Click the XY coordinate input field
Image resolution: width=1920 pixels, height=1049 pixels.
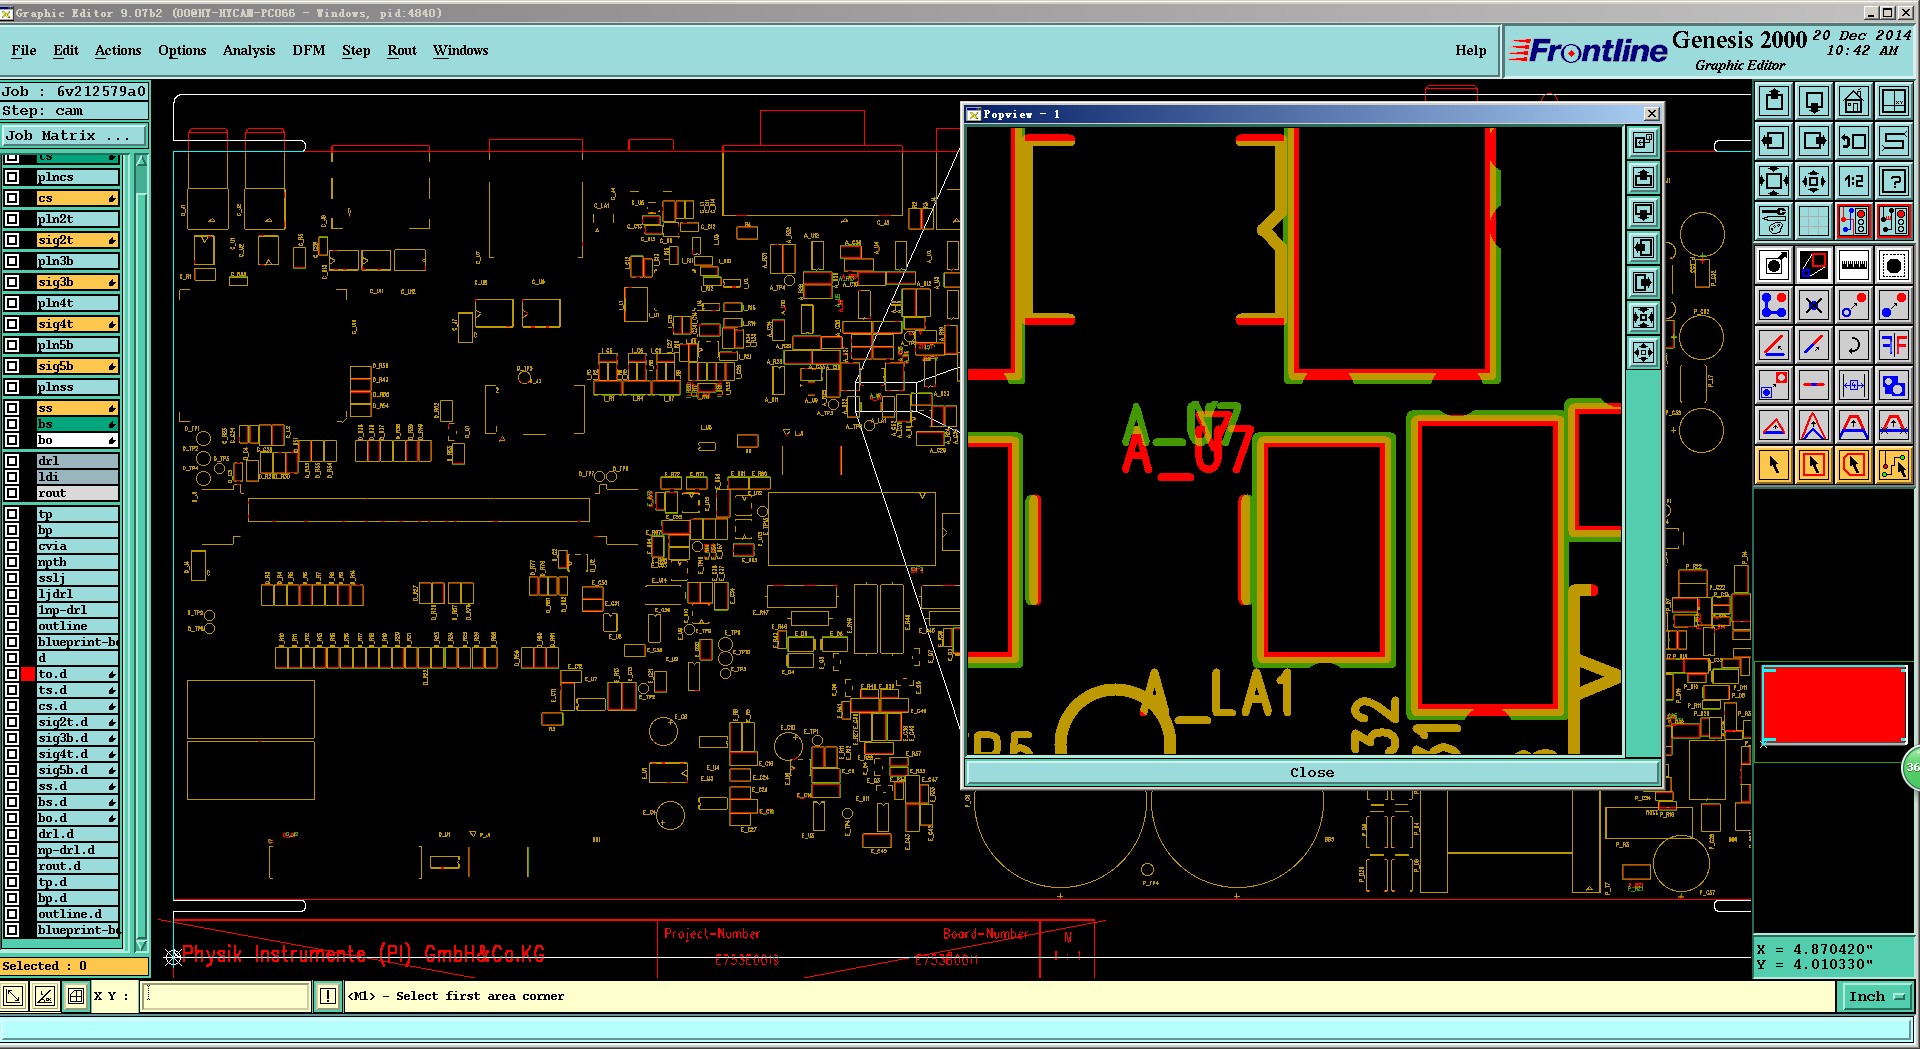tap(227, 996)
